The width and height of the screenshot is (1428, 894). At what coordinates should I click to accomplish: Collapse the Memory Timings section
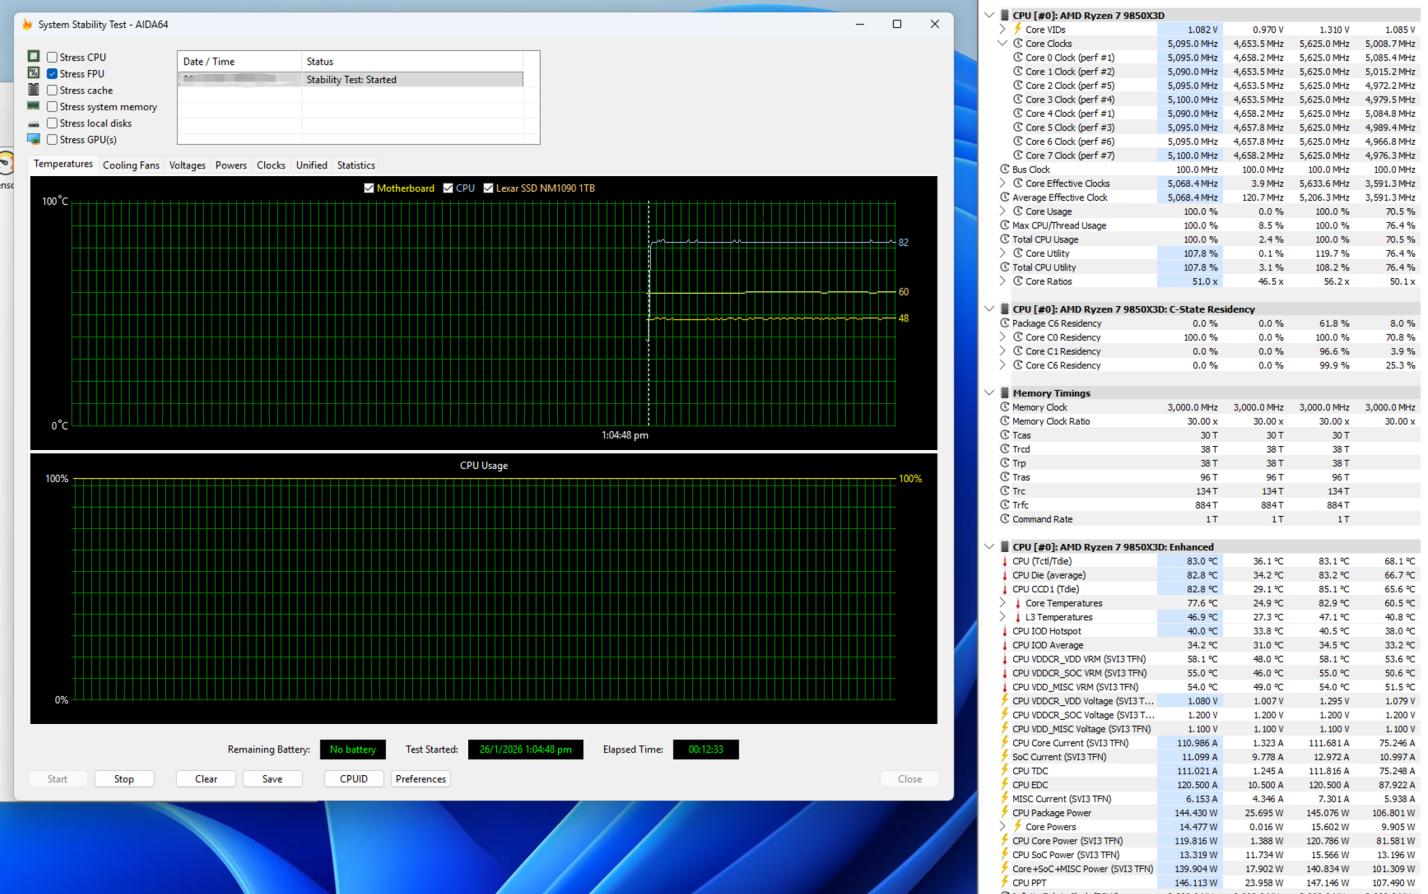989,393
